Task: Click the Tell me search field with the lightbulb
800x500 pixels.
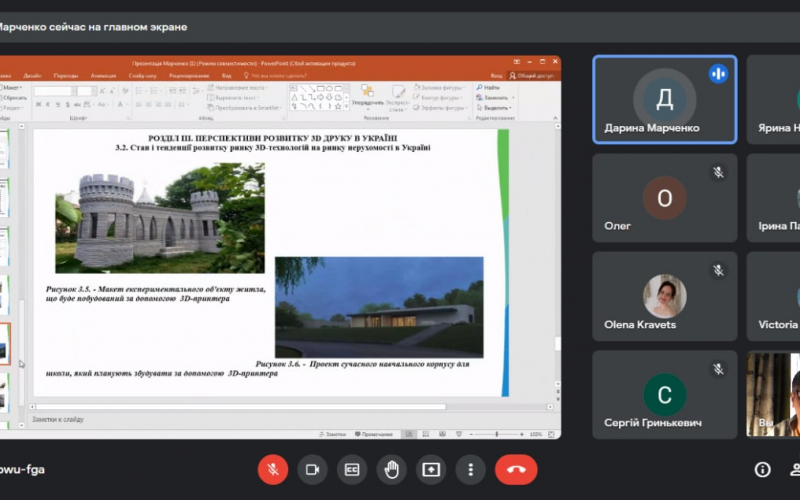Action: click(x=276, y=76)
